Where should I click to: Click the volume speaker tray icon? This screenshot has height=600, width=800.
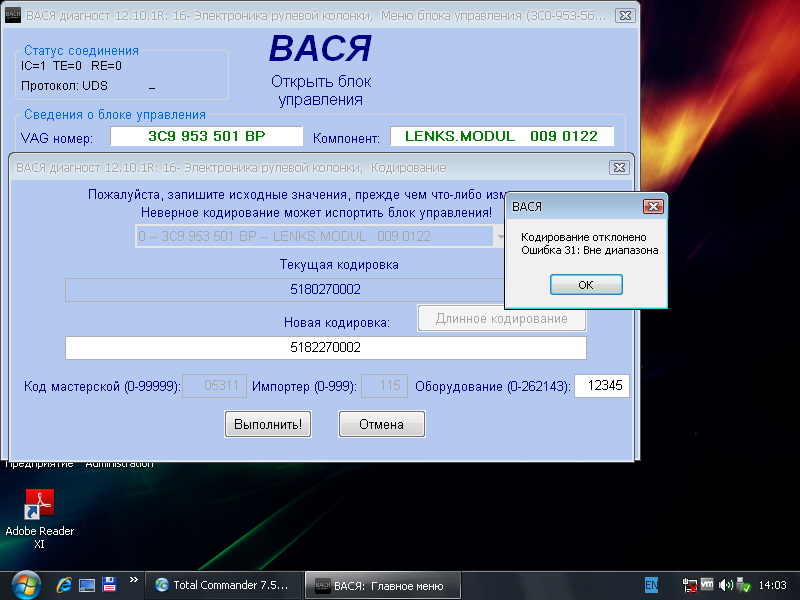[725, 584]
